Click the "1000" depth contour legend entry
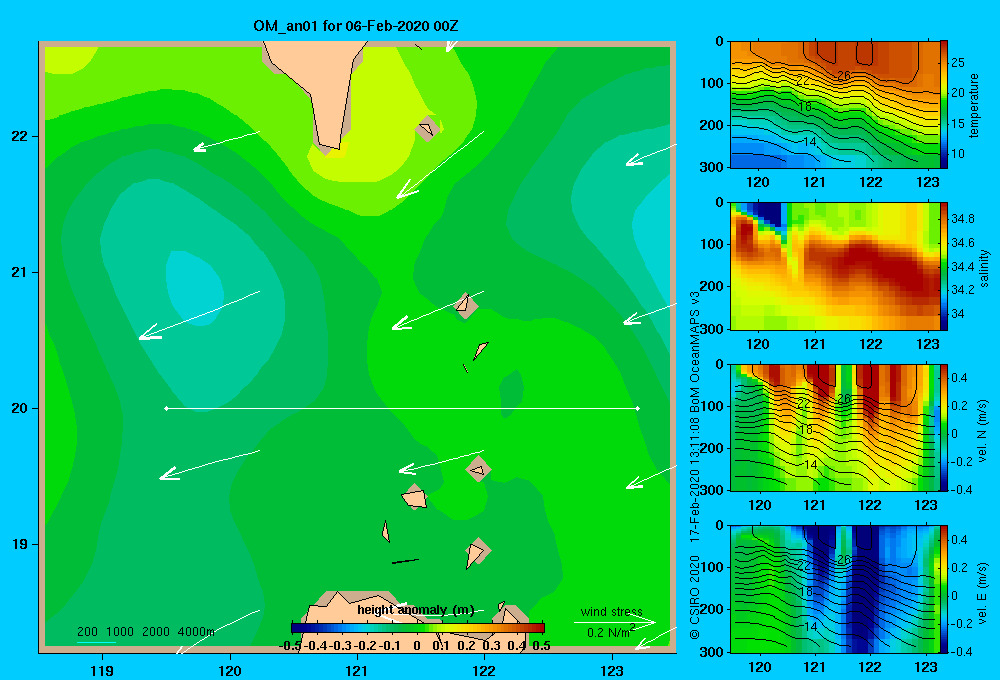1000x680 pixels. pos(120,632)
